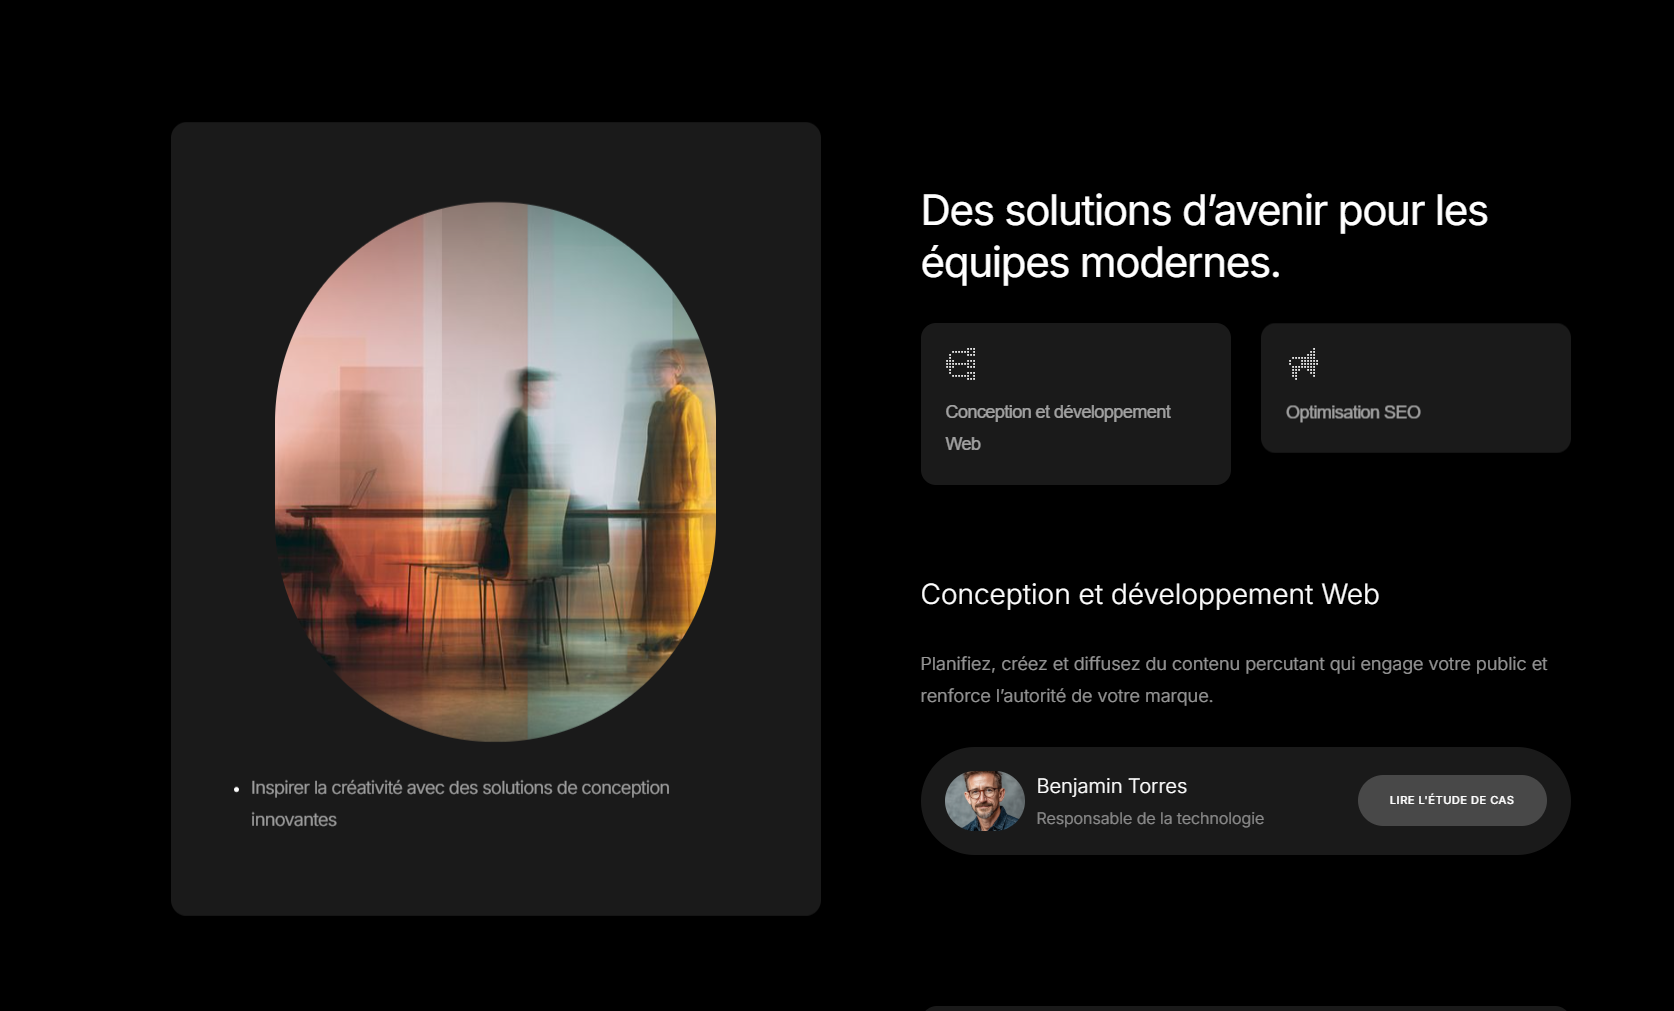Click Benjamin Torres's profile photo
The width and height of the screenshot is (1674, 1011).
click(984, 800)
